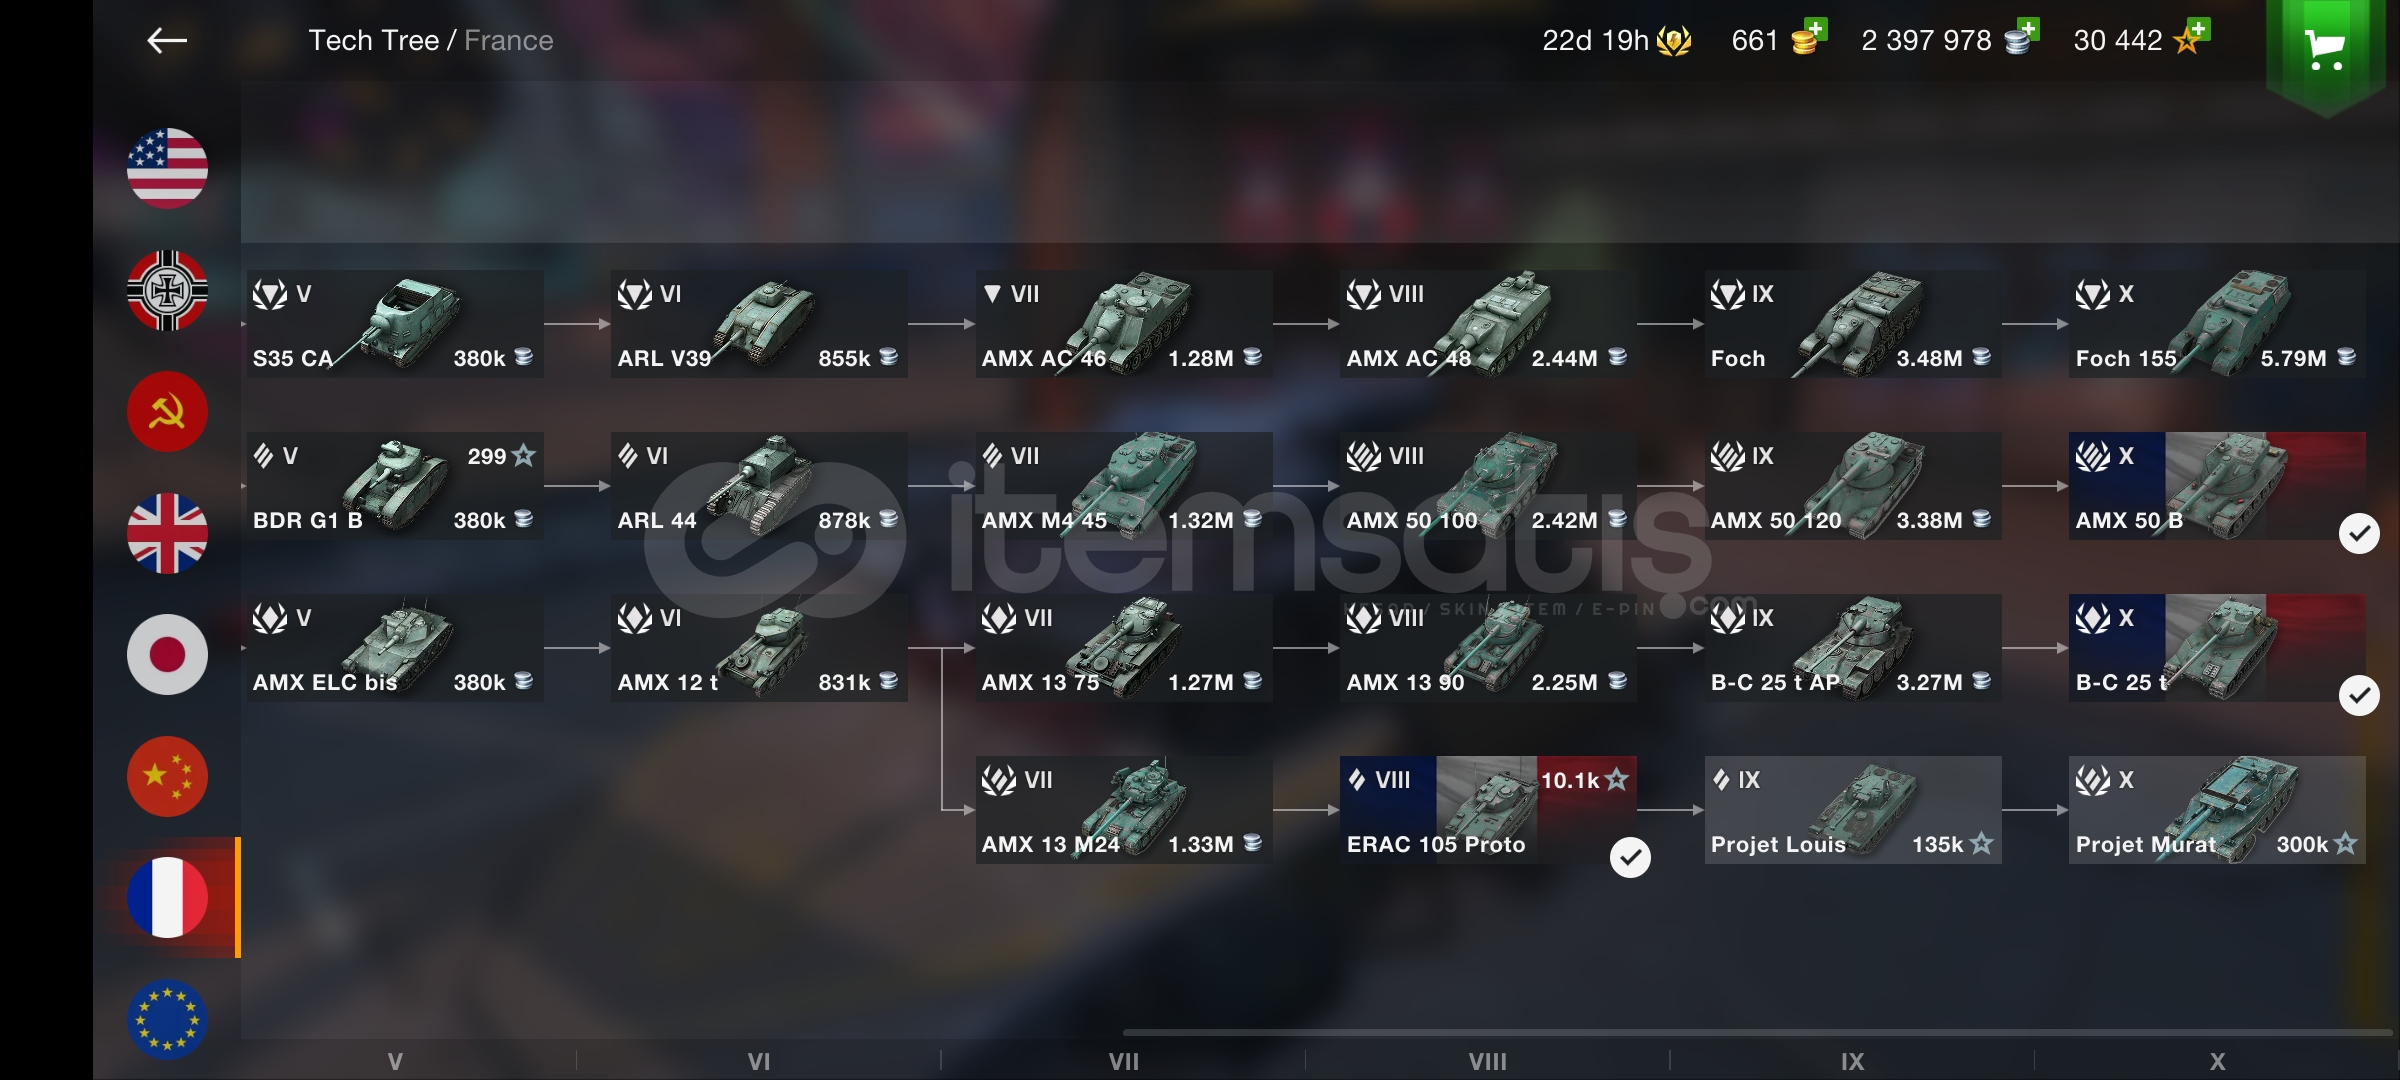Open the Foch 155 tank card
This screenshot has height=1080, width=2400.
(x=2217, y=324)
